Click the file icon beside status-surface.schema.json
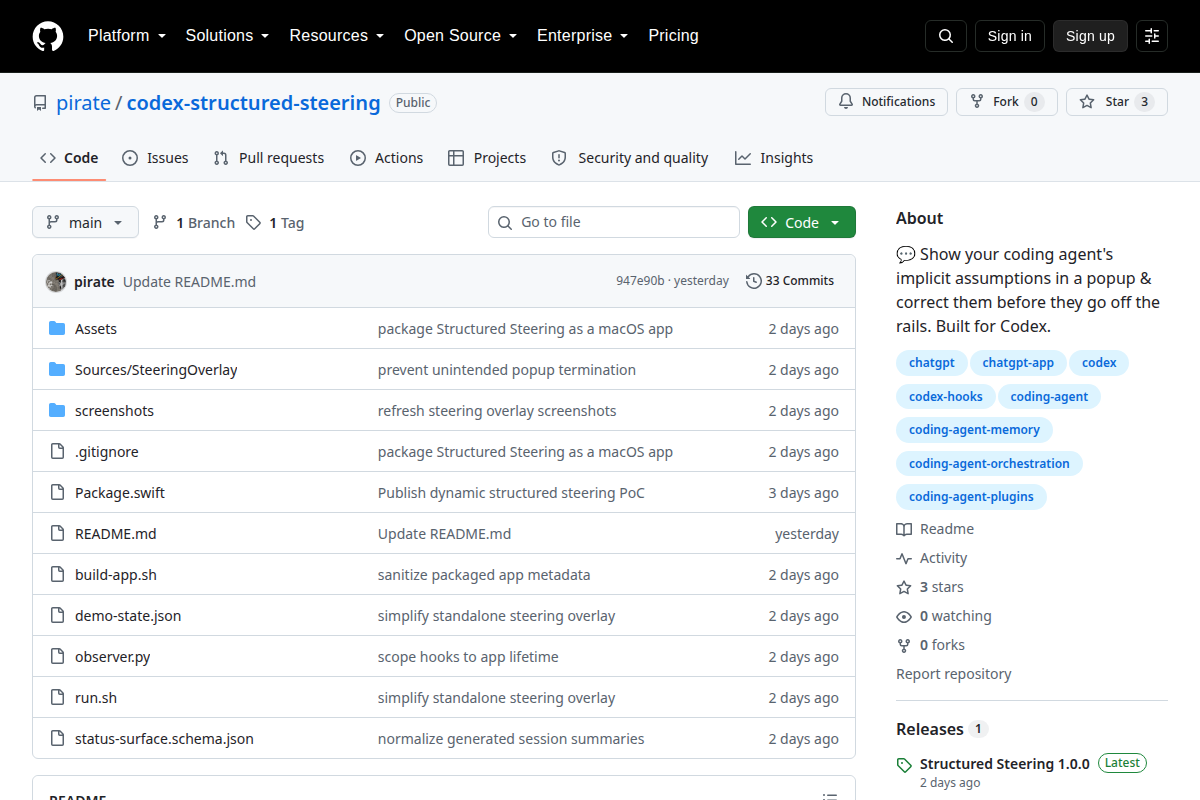 coord(57,739)
